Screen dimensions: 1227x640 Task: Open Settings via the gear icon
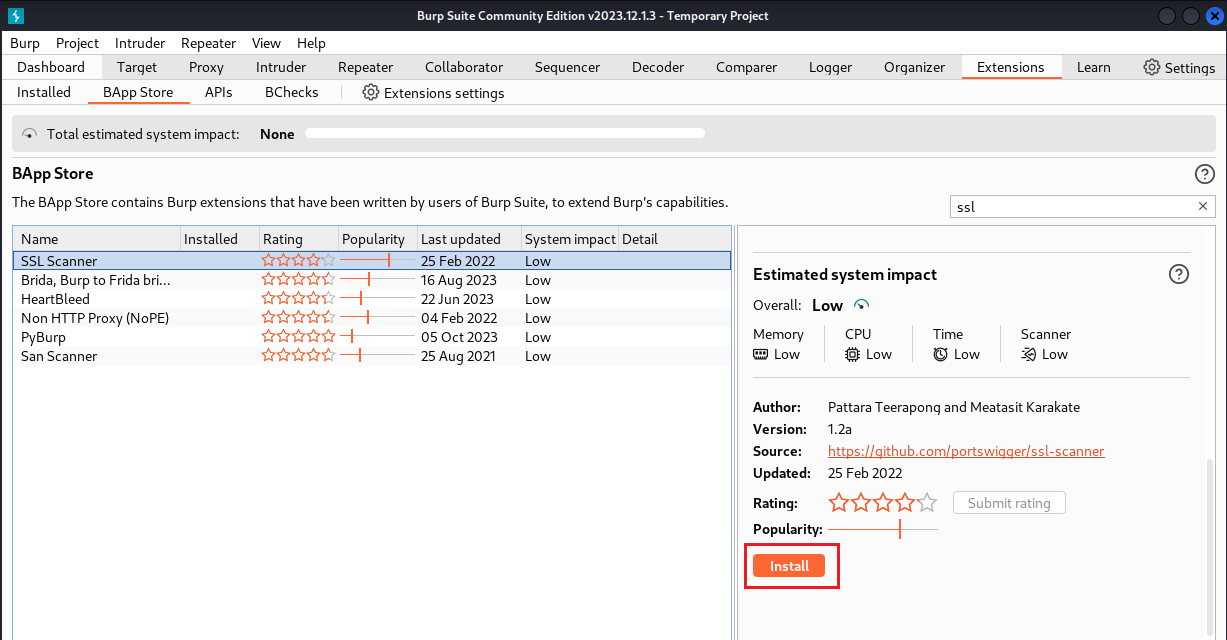pos(1152,67)
